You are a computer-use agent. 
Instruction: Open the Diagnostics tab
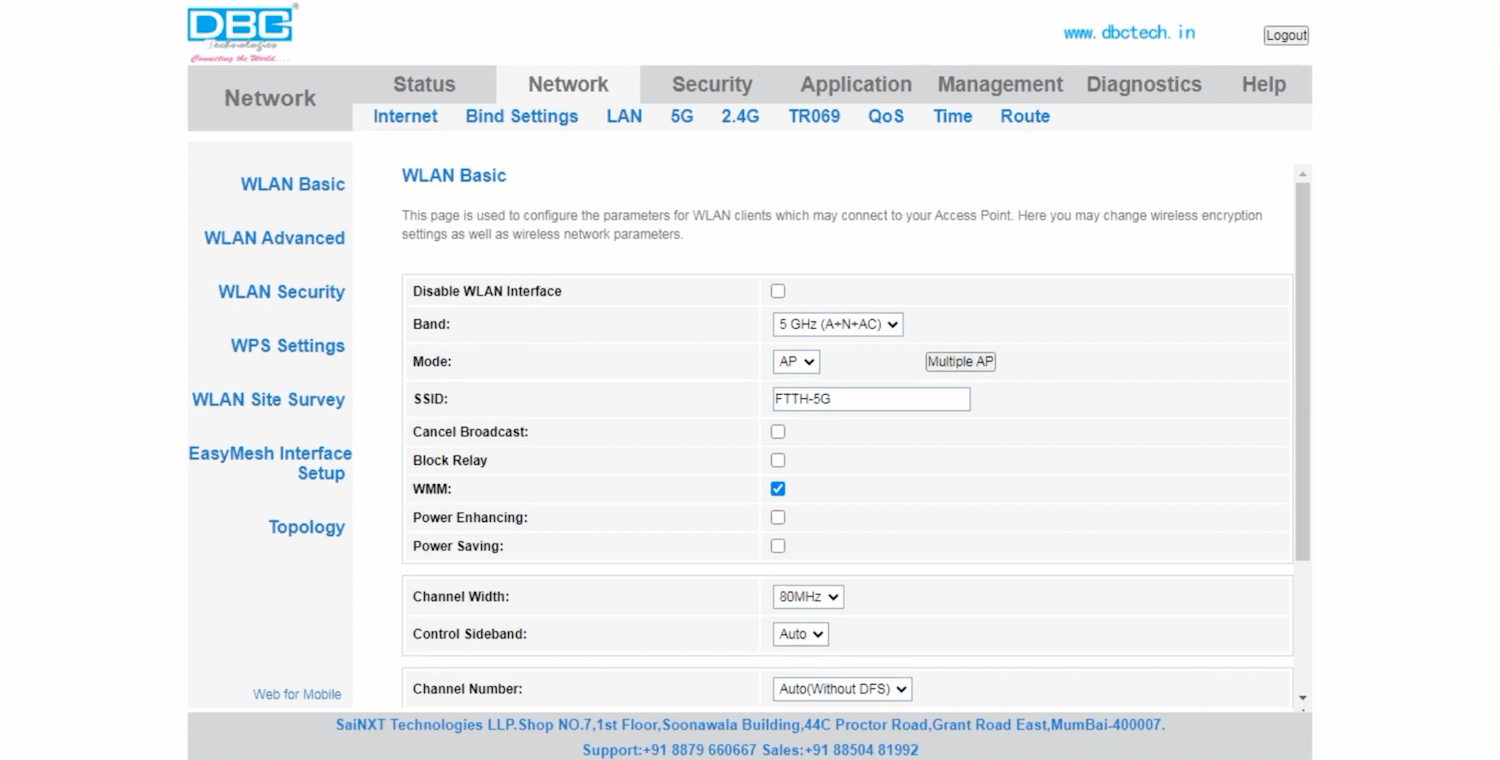pyautogui.click(x=1143, y=85)
